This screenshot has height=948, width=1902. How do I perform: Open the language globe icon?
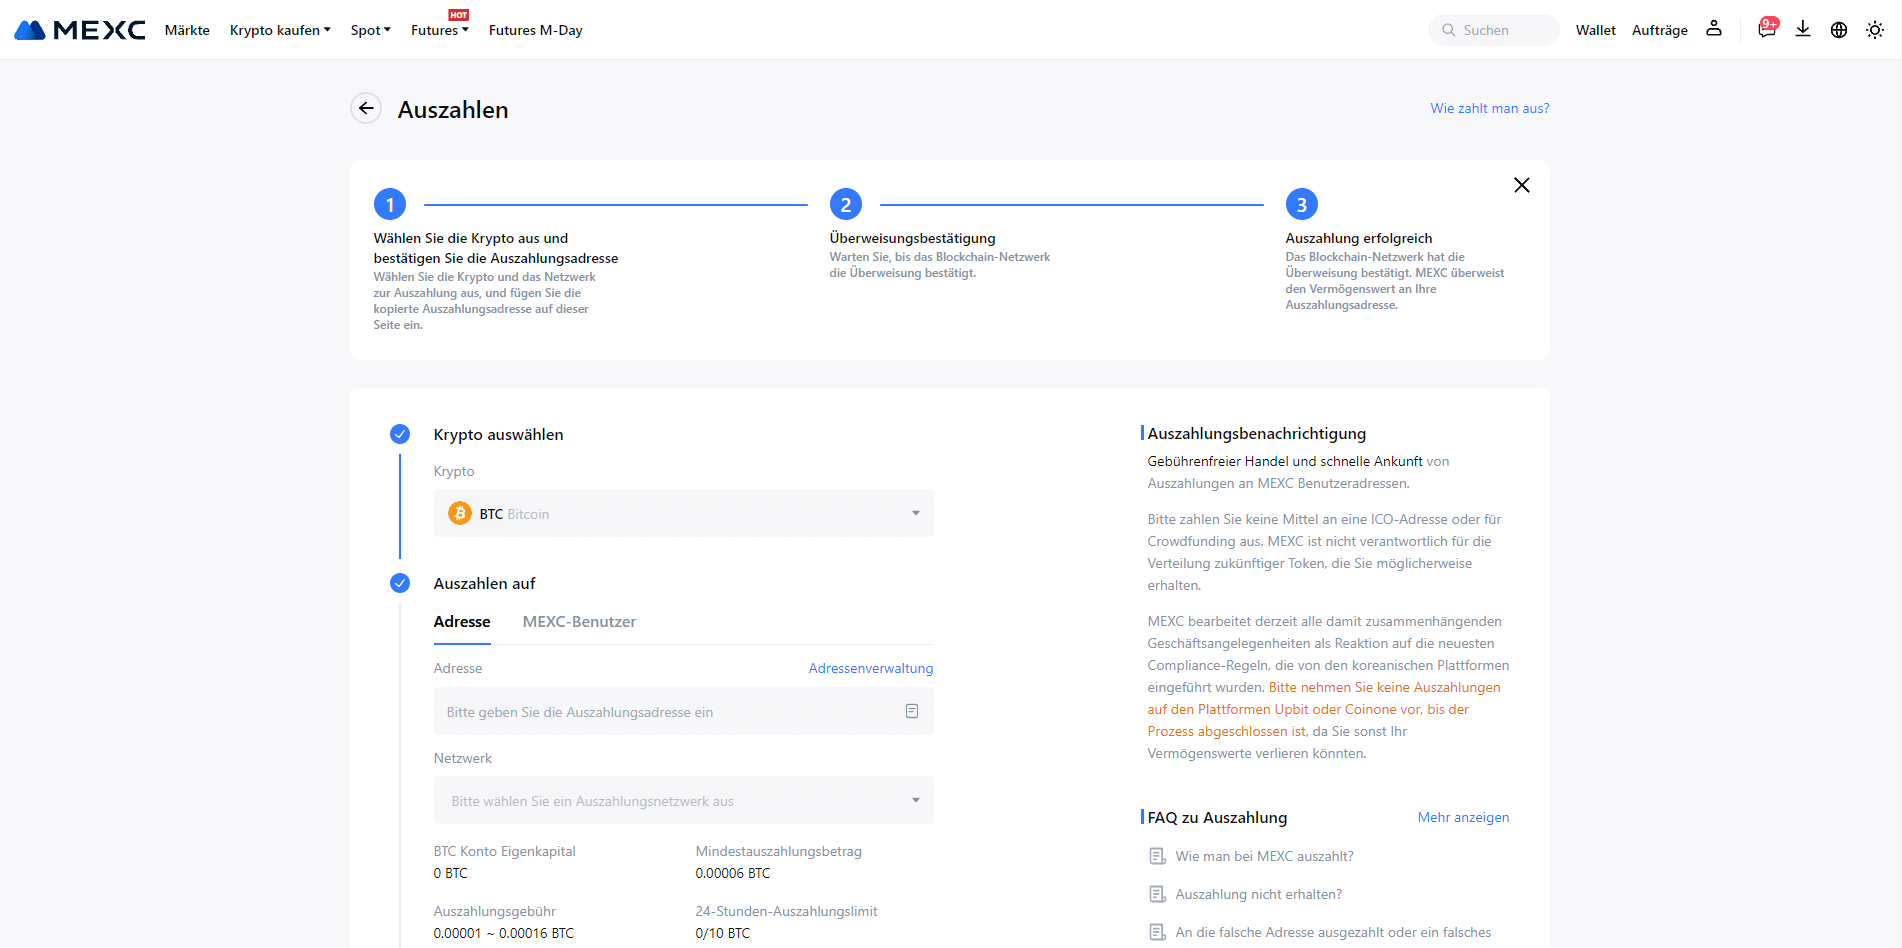pos(1839,30)
